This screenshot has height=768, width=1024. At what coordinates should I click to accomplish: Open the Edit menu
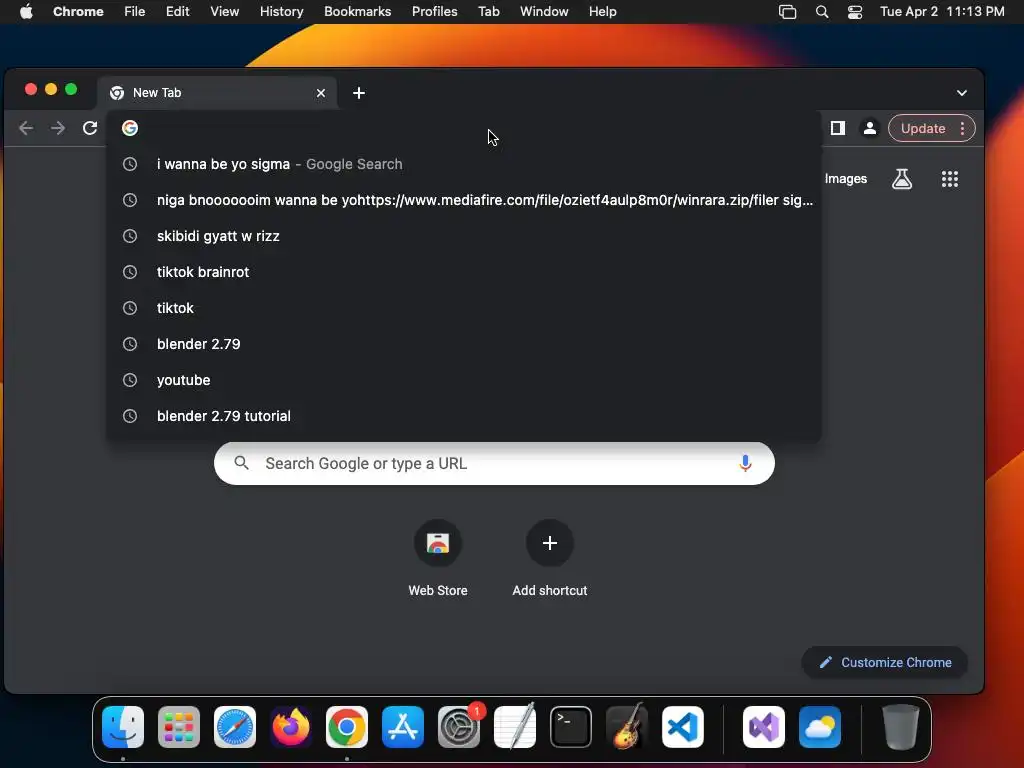pos(177,12)
